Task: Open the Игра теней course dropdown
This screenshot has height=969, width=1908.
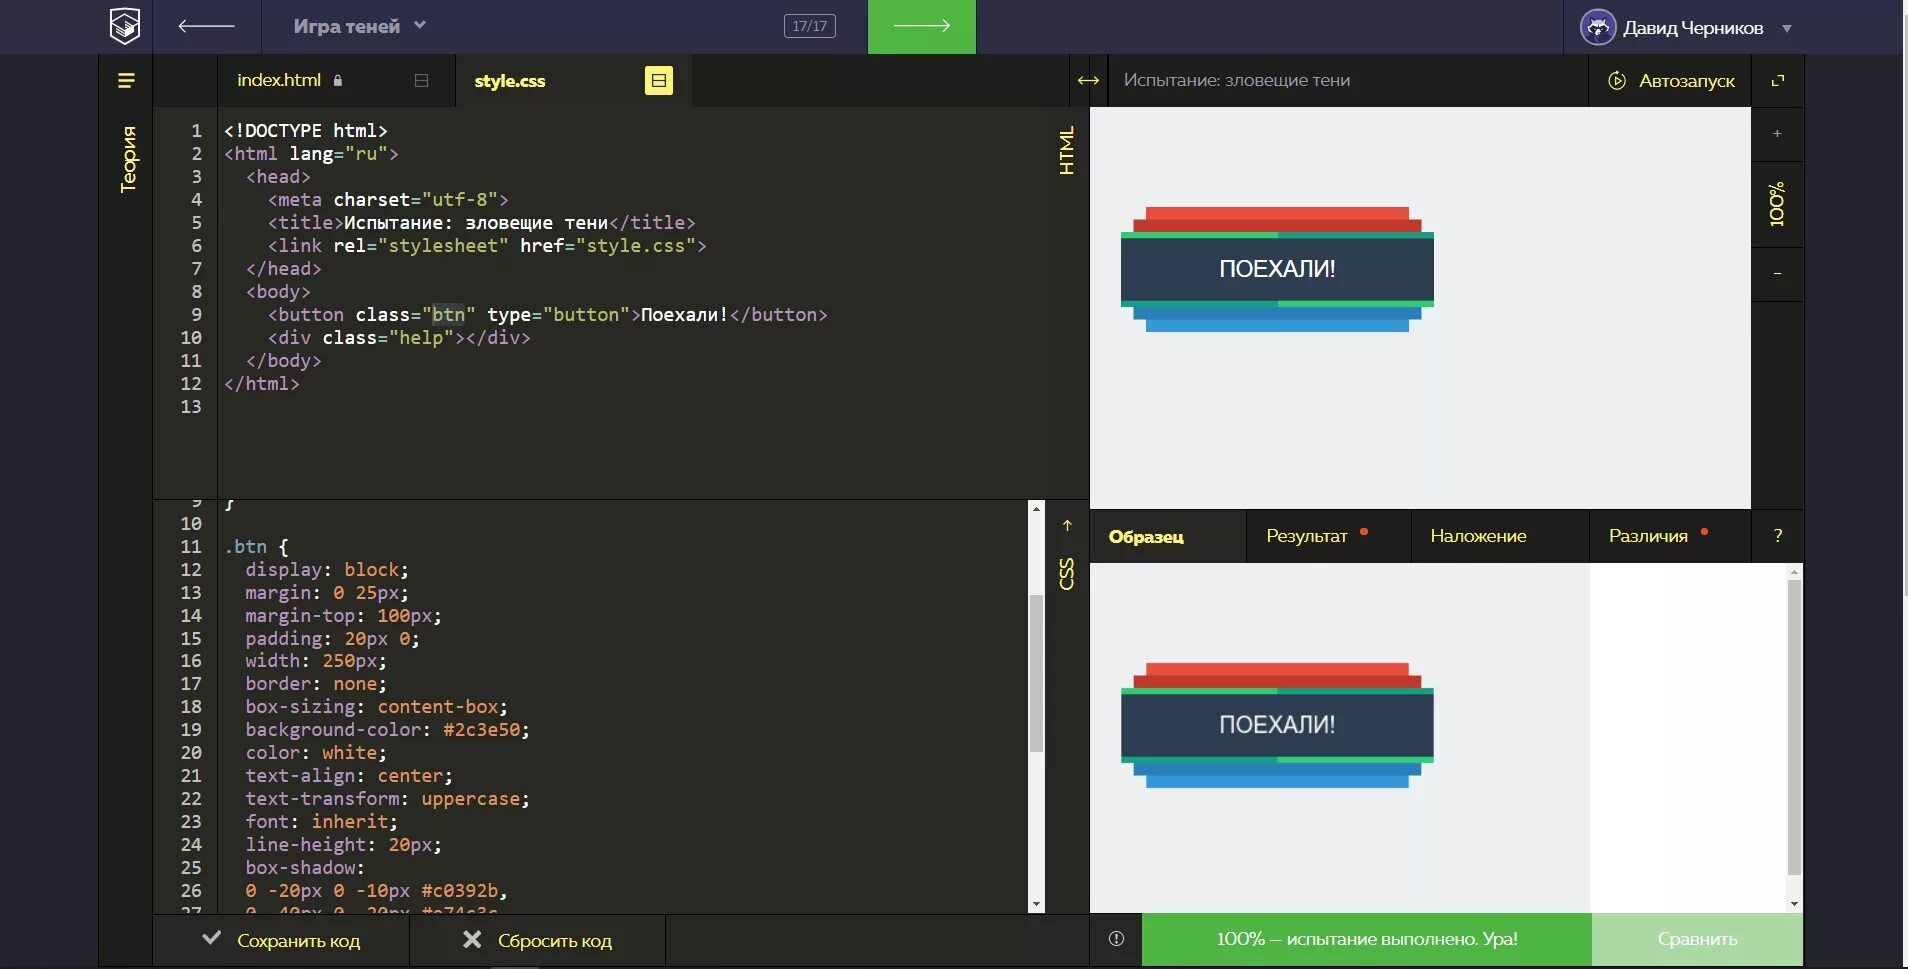Action: point(360,26)
